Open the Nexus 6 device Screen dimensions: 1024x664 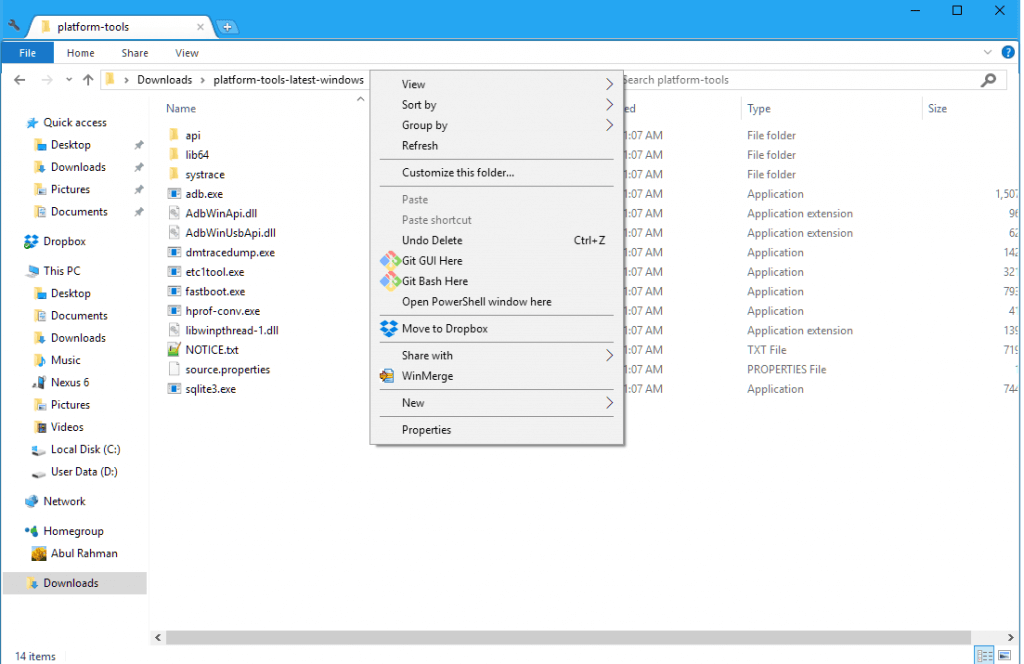click(x=70, y=382)
